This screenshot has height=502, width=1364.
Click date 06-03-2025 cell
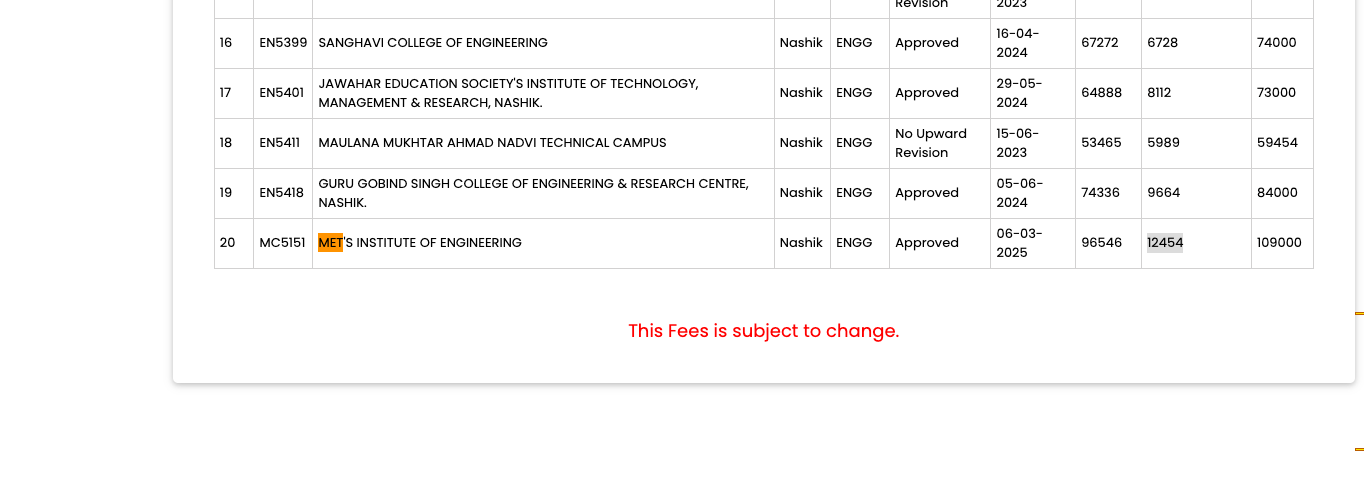pos(1032,244)
